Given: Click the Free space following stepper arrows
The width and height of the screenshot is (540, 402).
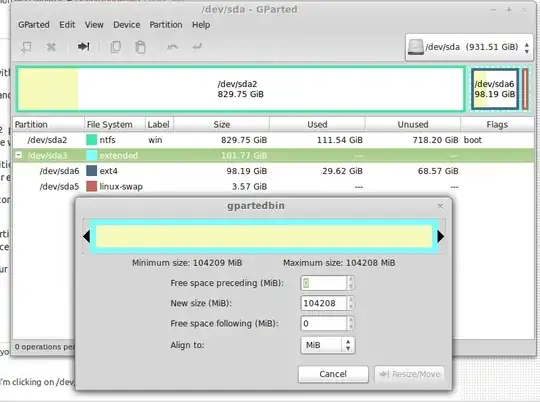Looking at the screenshot, I should pos(351,323).
